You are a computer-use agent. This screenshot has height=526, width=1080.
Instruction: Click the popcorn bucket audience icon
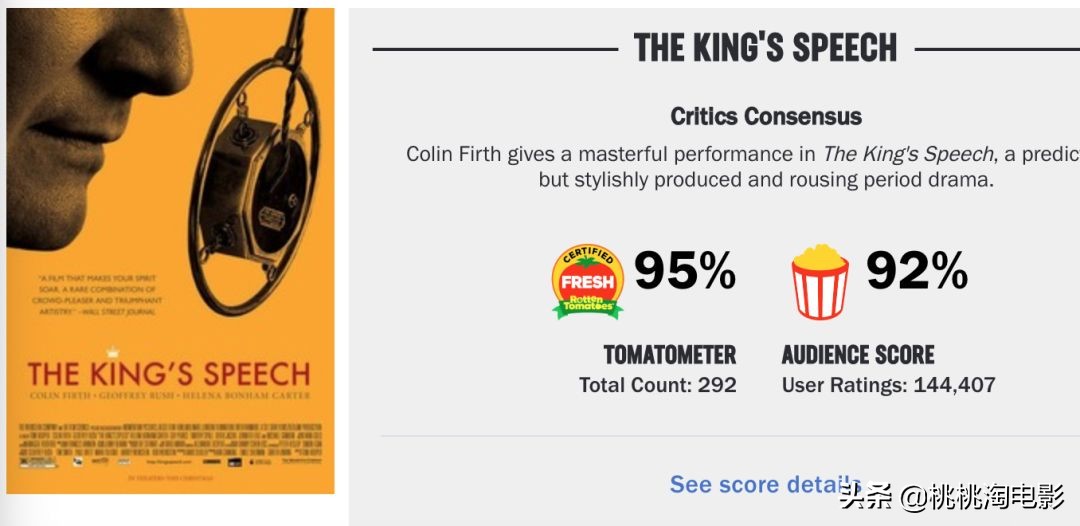(x=820, y=282)
